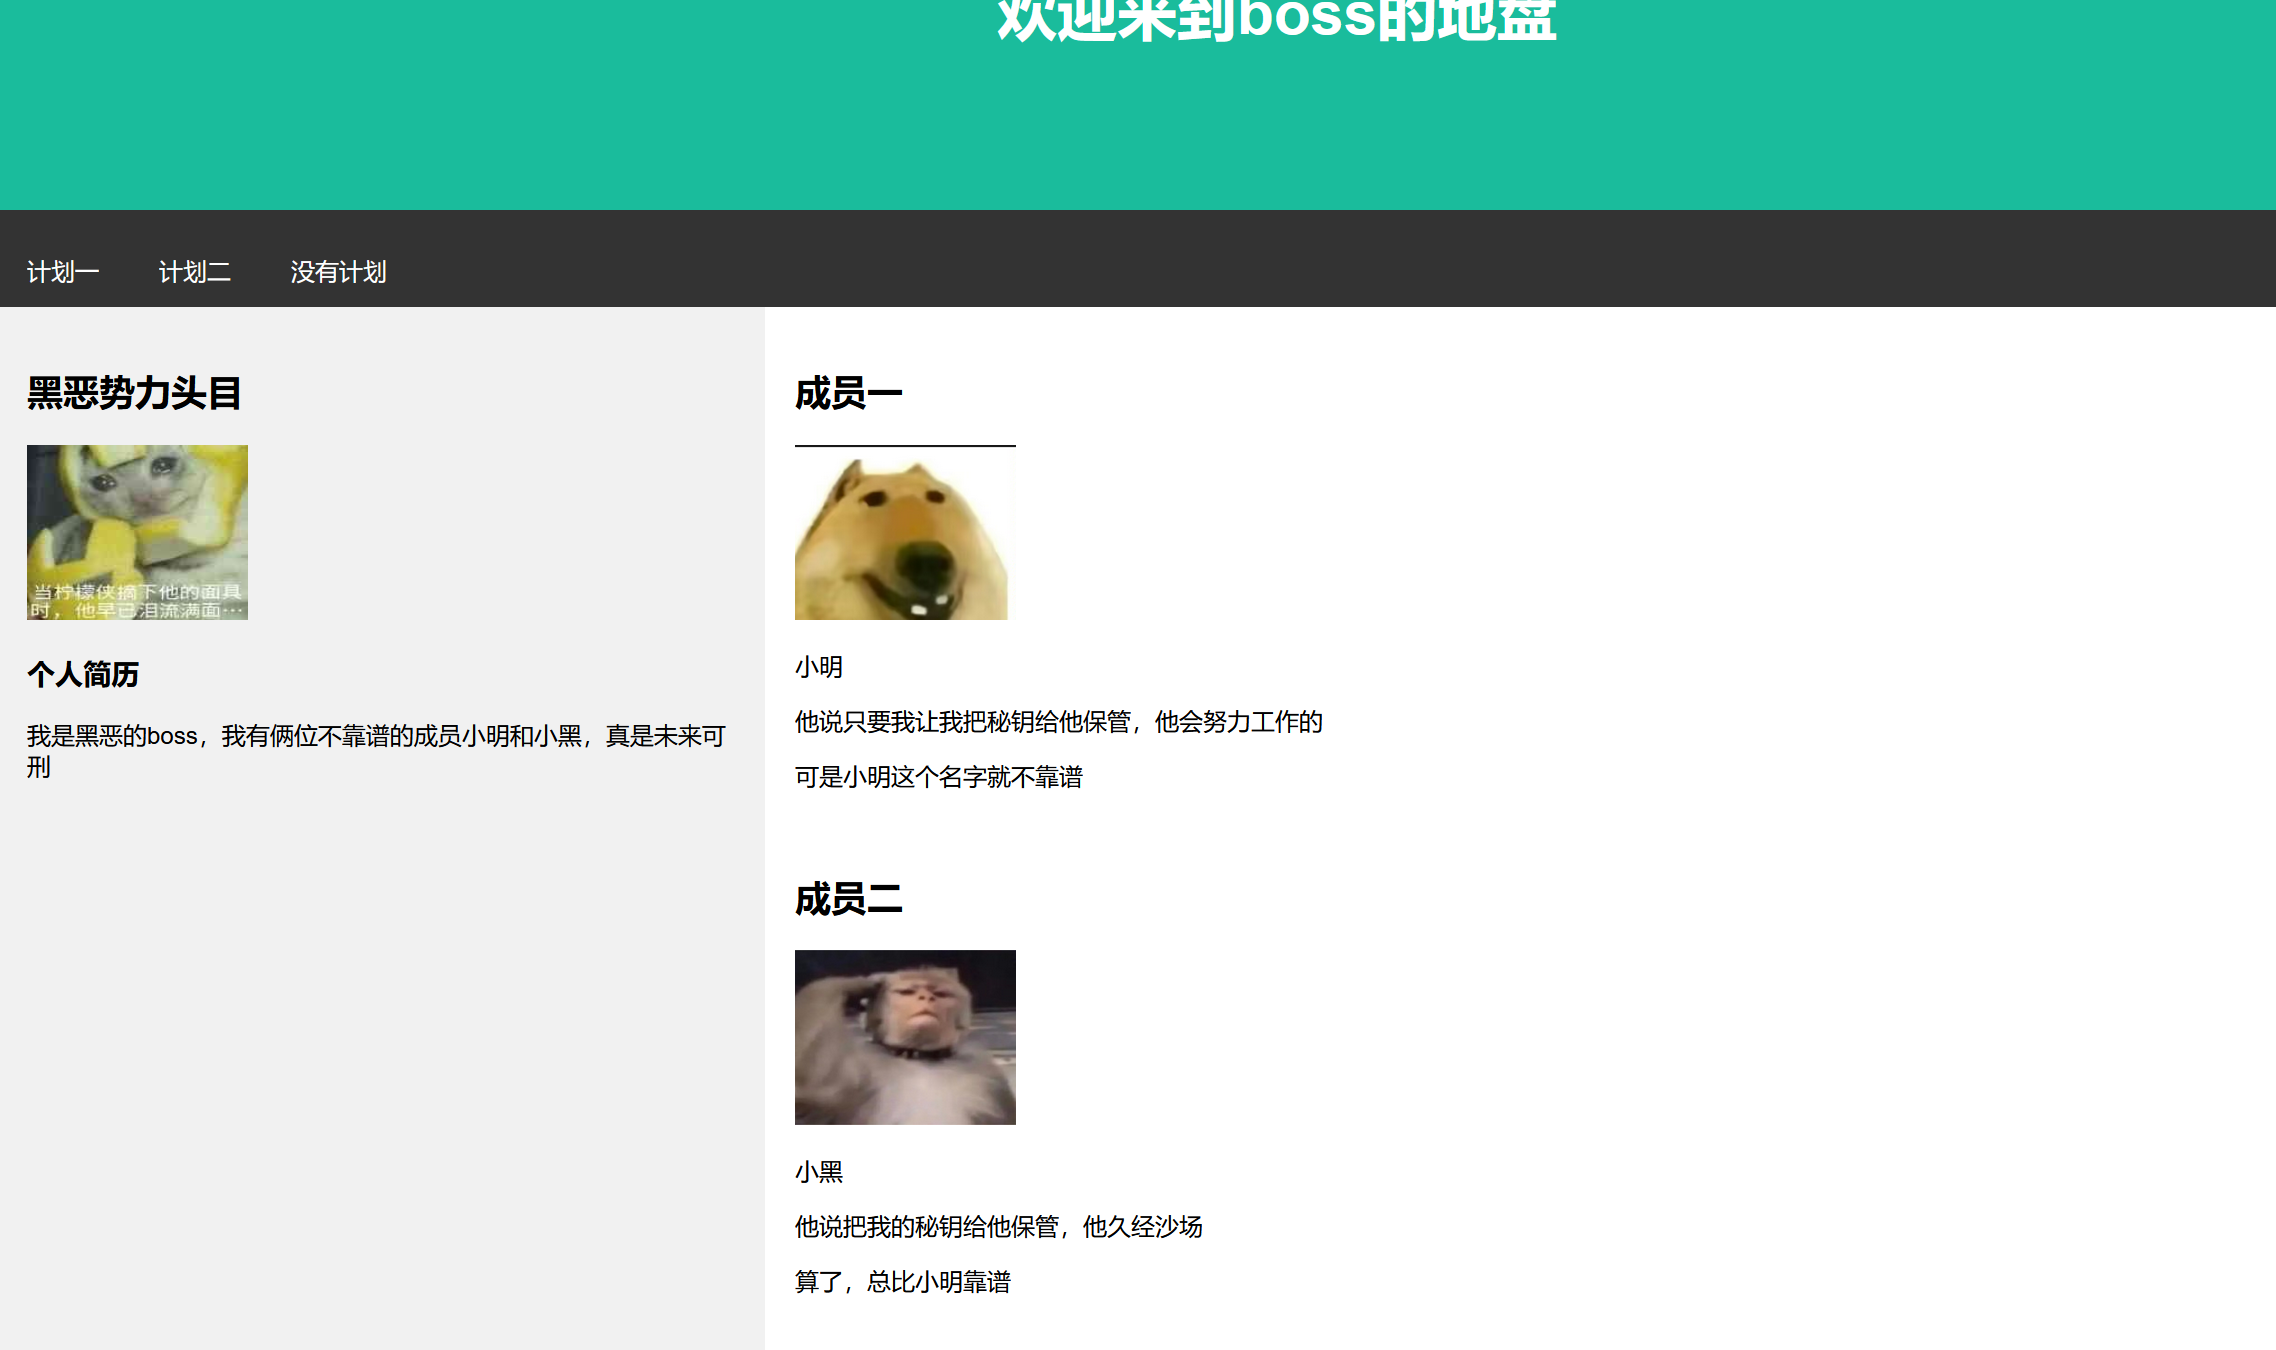Click the text about 秘钥 under 成员一
Viewport: 2276px width, 1350px height.
[1058, 722]
